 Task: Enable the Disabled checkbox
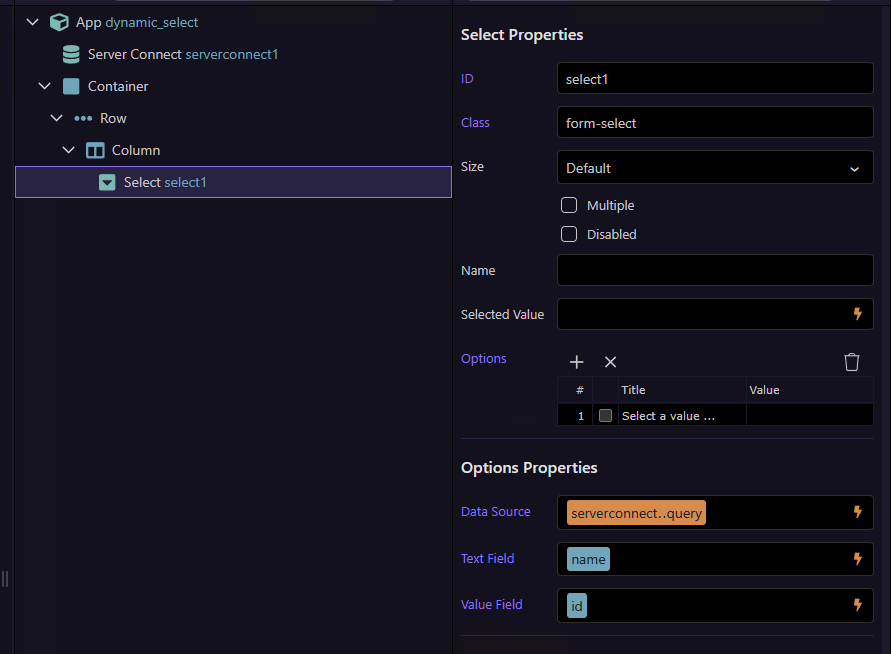(x=569, y=234)
